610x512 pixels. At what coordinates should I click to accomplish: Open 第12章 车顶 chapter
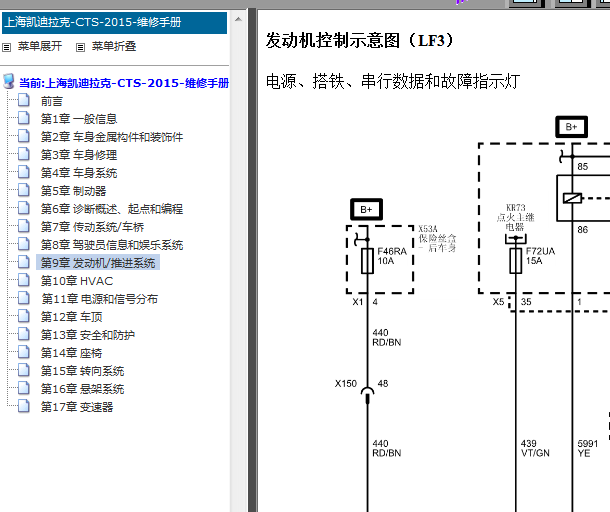[x=72, y=317]
